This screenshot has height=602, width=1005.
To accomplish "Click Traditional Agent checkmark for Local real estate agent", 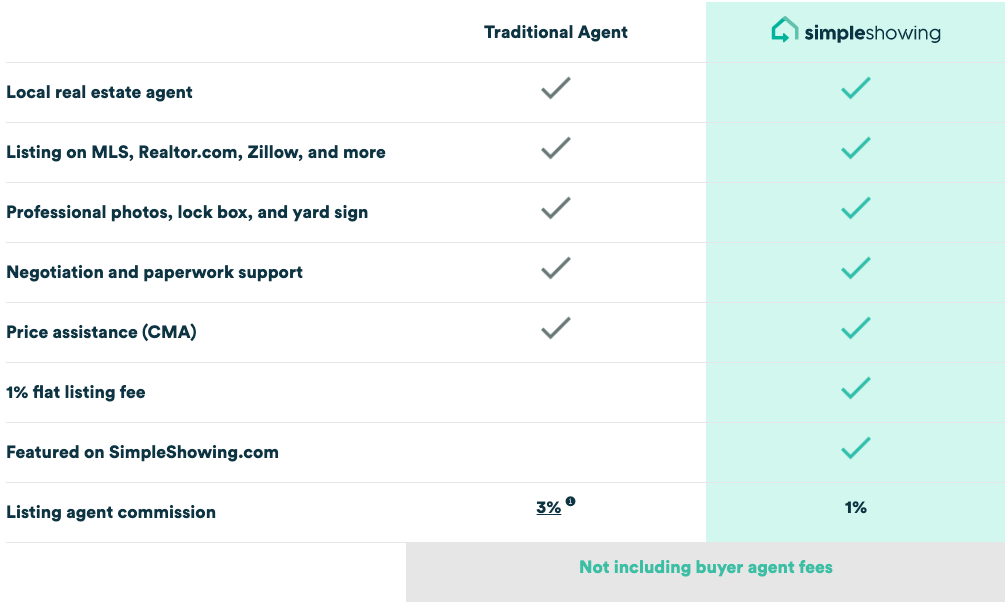I will (555, 89).
